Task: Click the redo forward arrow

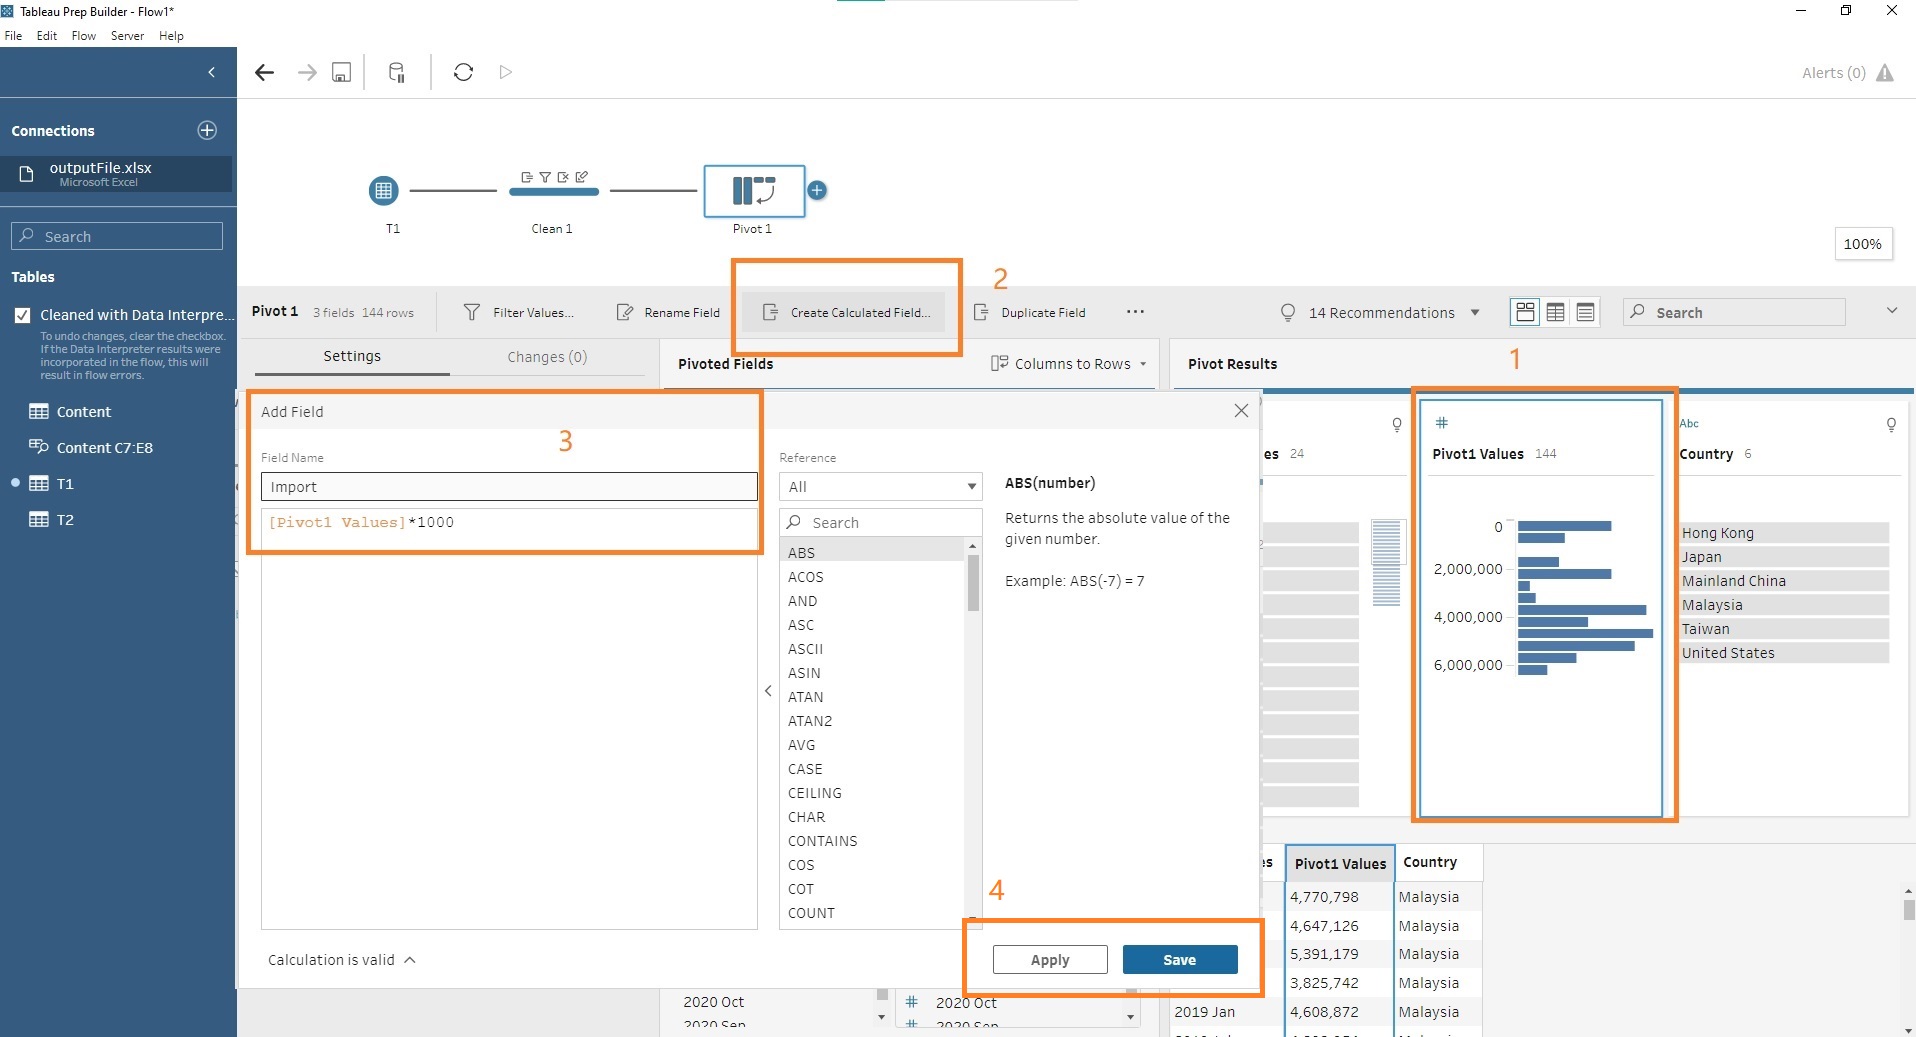Action: coord(307,72)
